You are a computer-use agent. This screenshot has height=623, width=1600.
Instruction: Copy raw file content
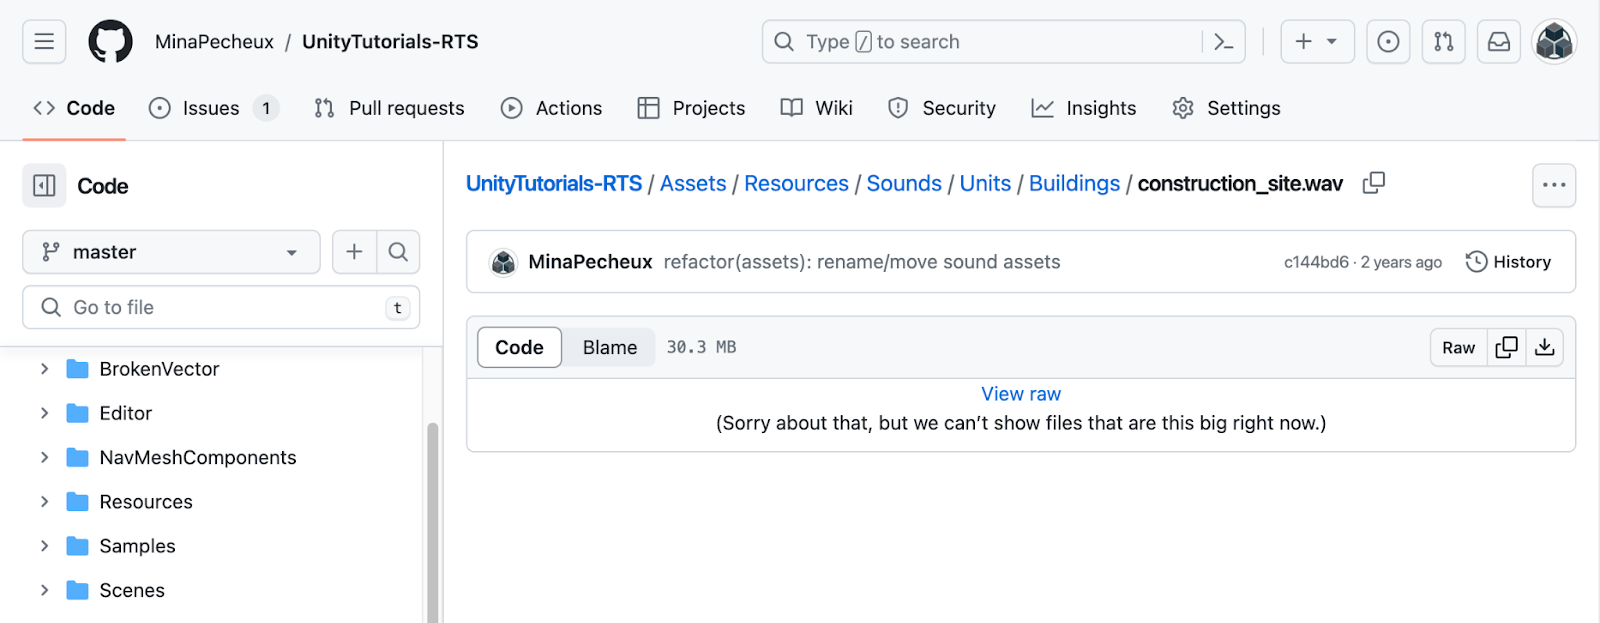coord(1507,347)
